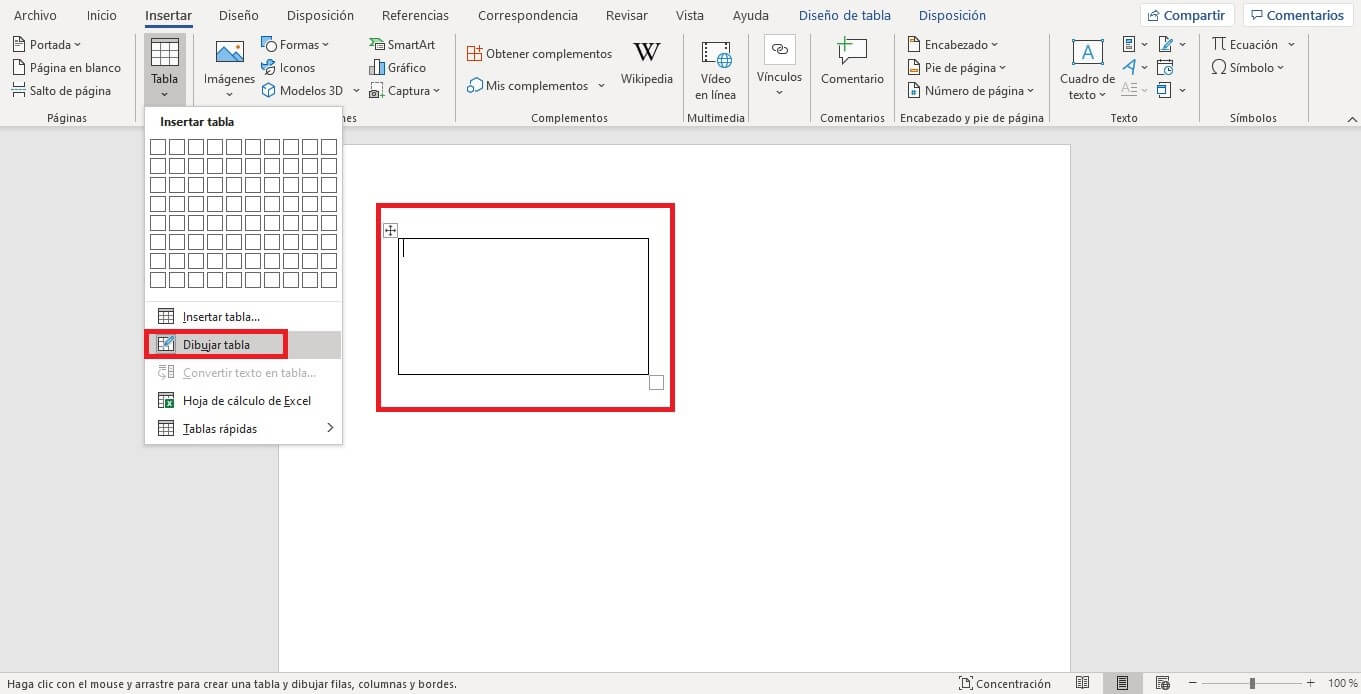Insert date and time icon
Image resolution: width=1361 pixels, height=694 pixels.
point(1165,68)
